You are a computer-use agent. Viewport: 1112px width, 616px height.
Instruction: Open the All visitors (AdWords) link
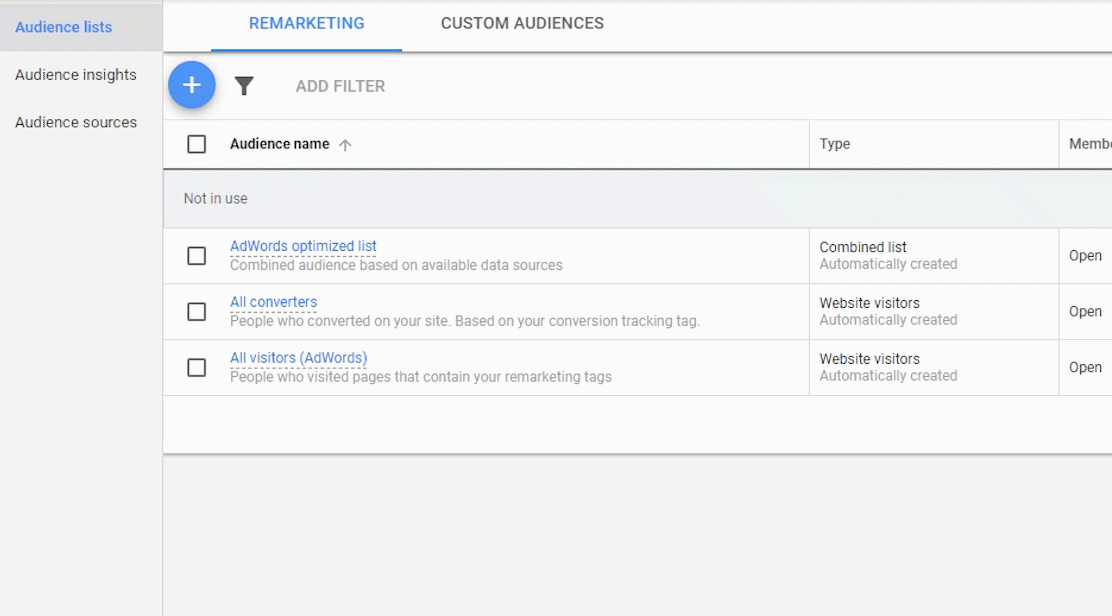(x=298, y=358)
